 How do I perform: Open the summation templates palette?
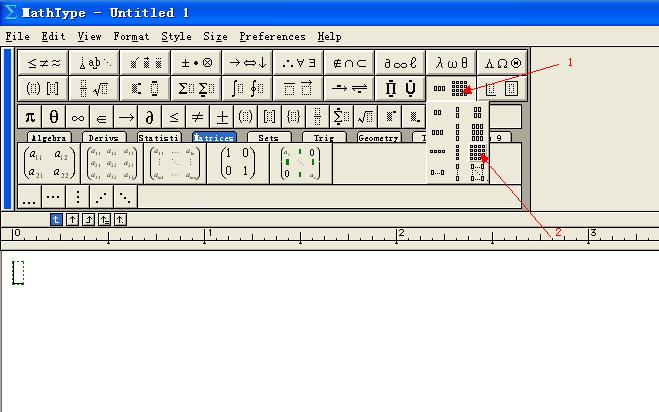pyautogui.click(x=196, y=89)
